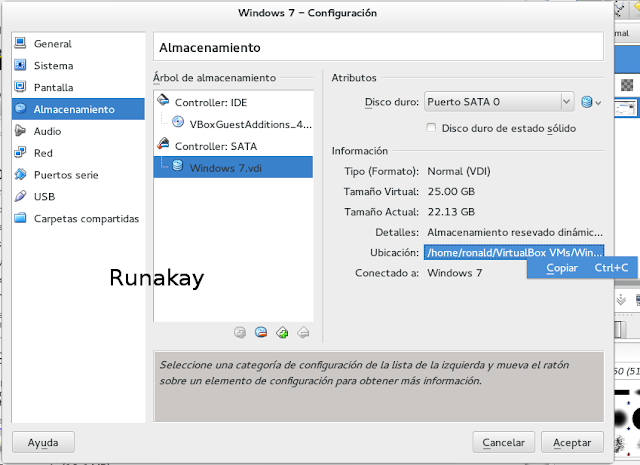Click the Ubicación path field

513,252
